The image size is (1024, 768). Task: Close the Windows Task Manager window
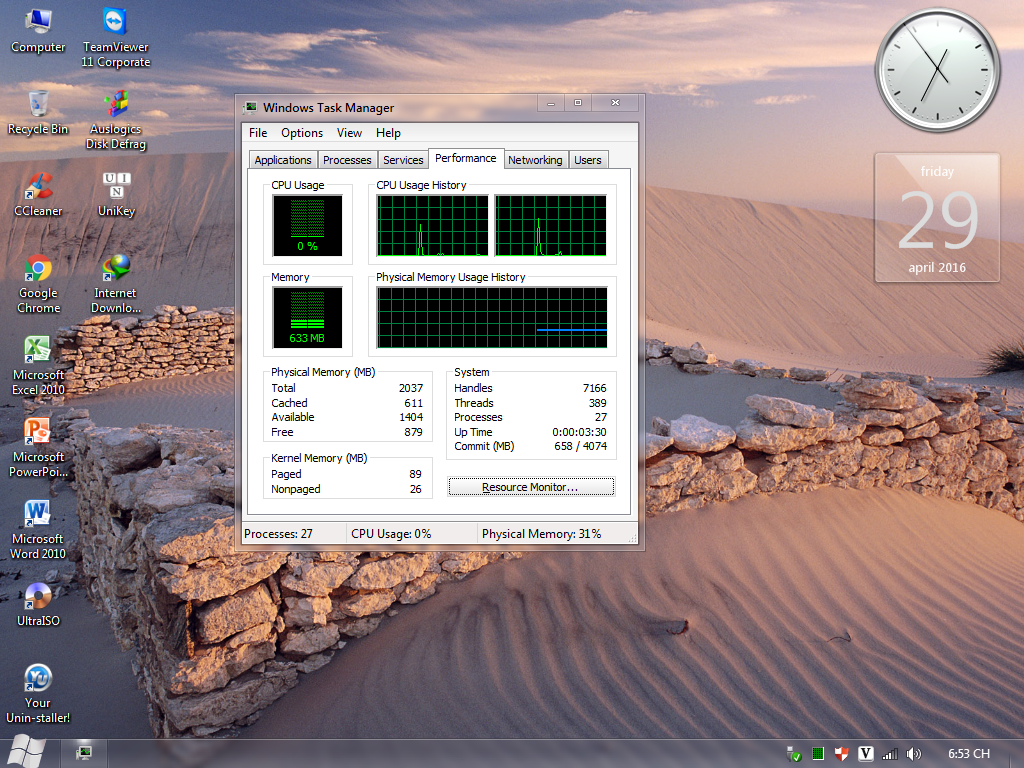[x=615, y=103]
